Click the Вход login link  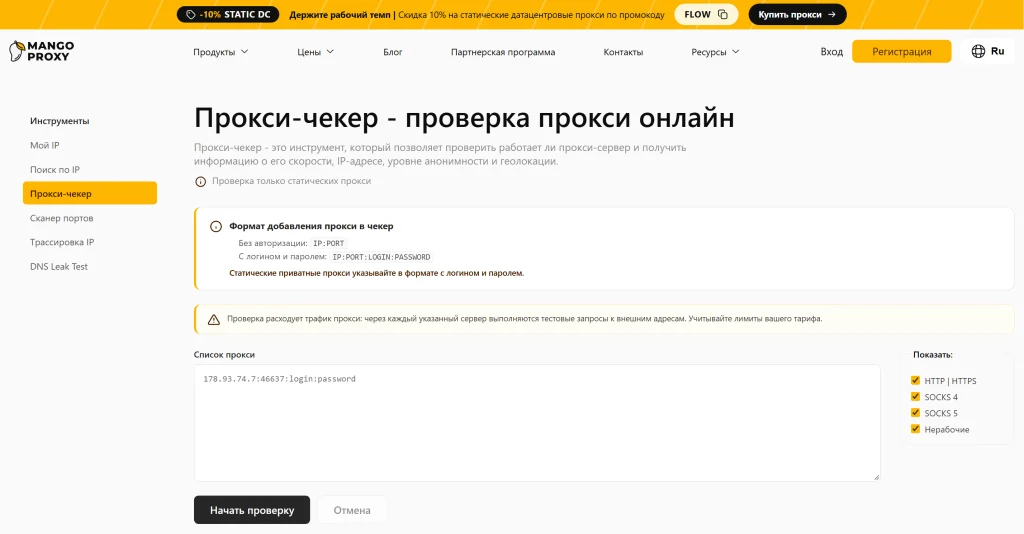tap(831, 52)
